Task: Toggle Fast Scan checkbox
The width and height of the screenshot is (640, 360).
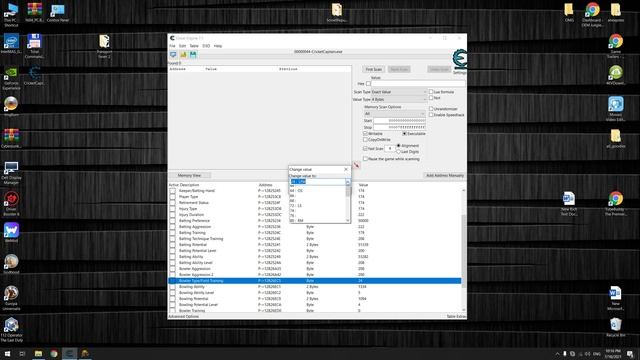Action: 365,149
